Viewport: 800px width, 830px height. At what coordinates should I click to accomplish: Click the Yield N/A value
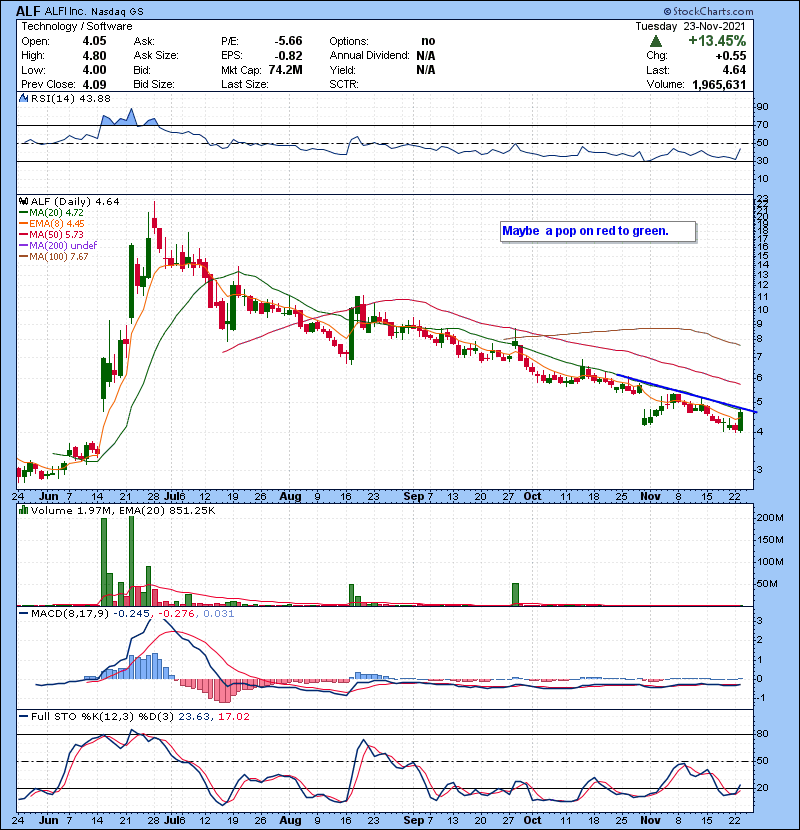[426, 70]
